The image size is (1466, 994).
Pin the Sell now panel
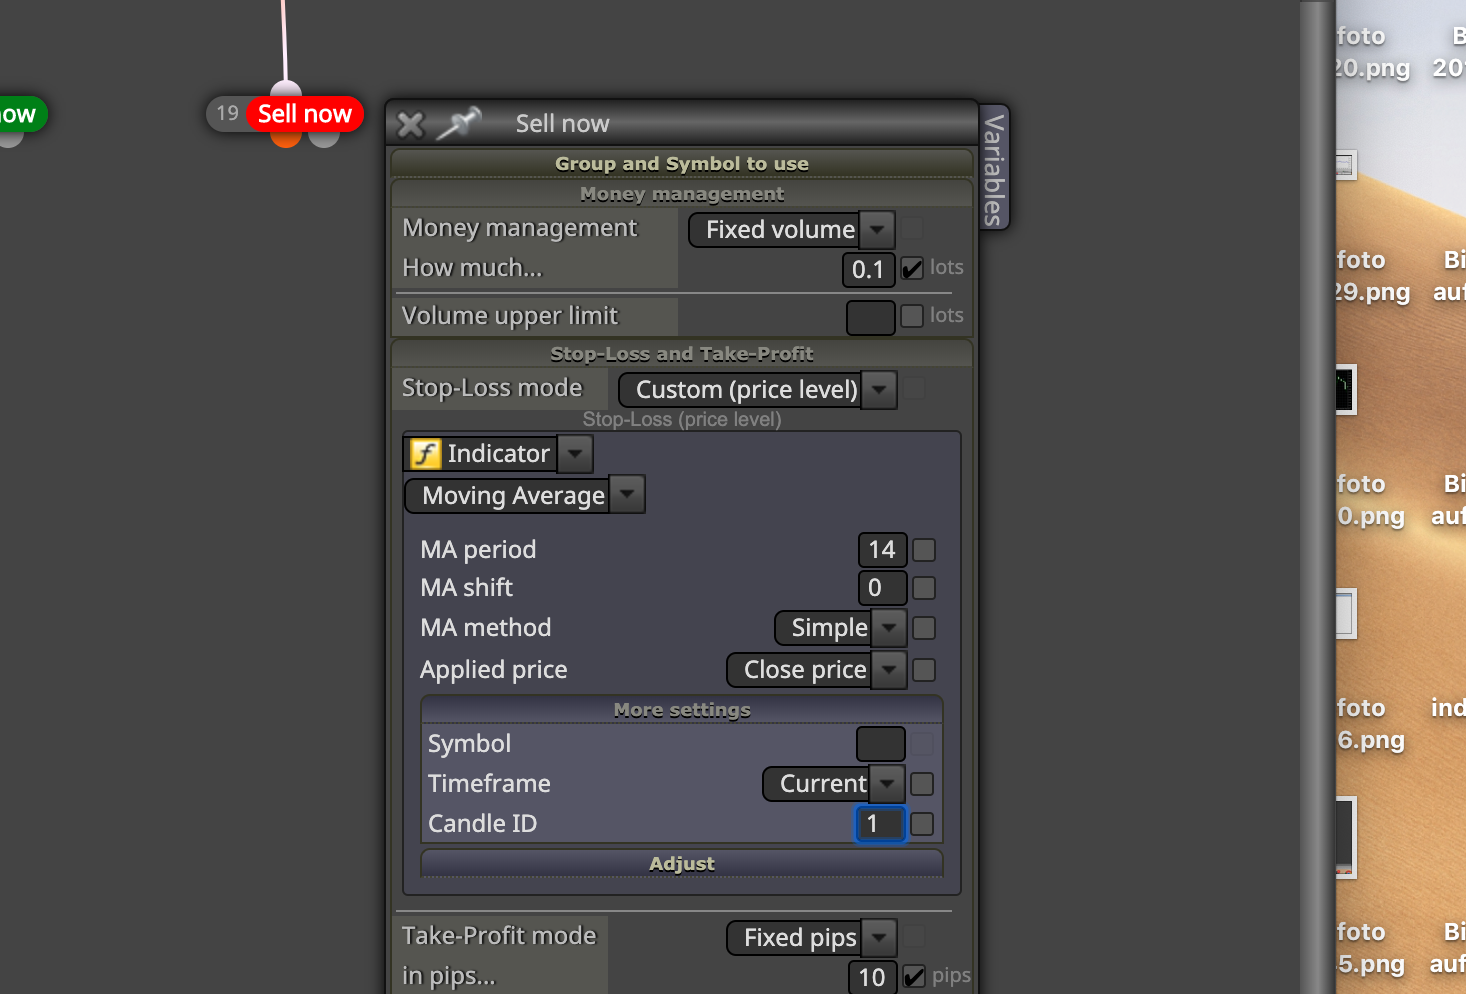[x=459, y=123]
